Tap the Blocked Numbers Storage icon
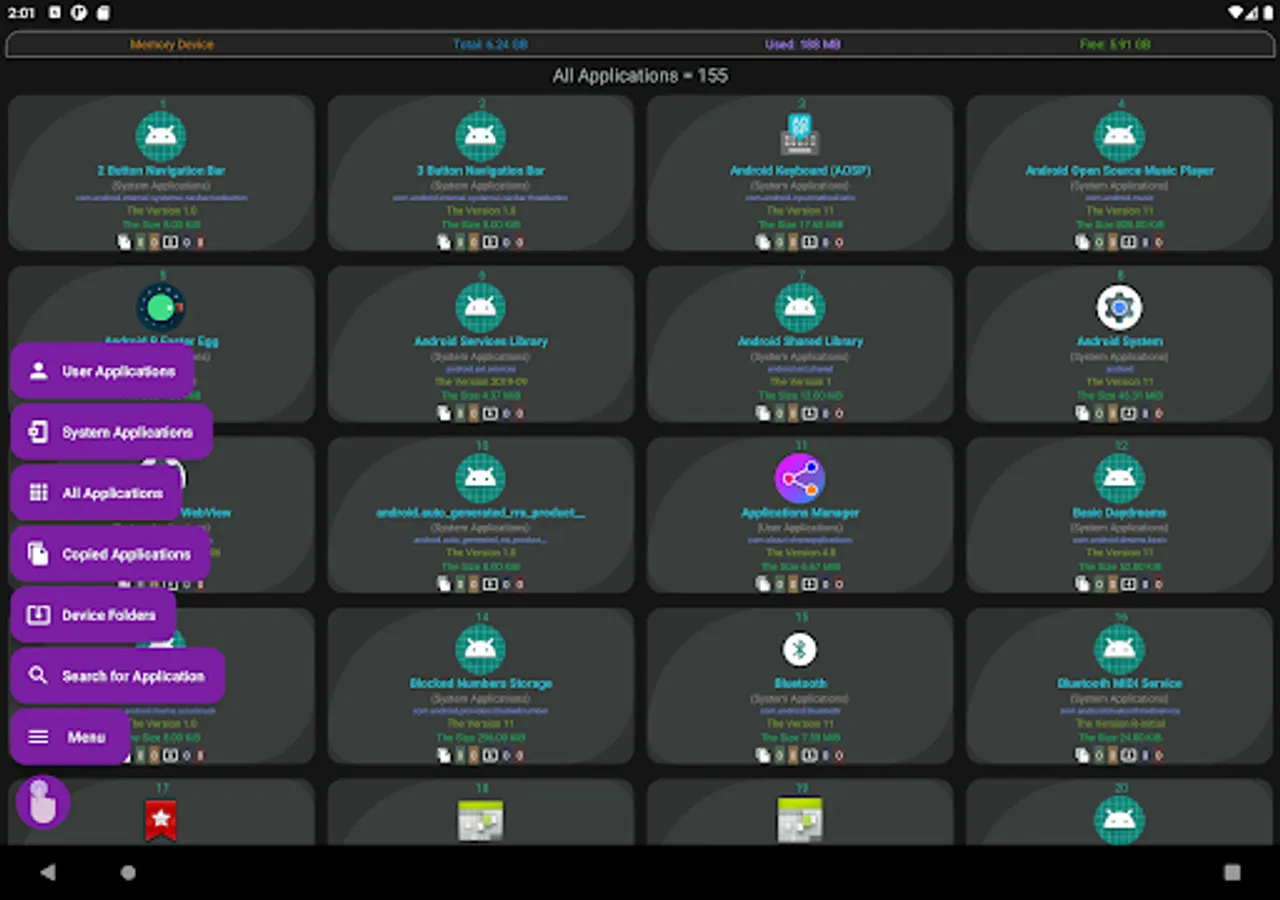 click(481, 649)
